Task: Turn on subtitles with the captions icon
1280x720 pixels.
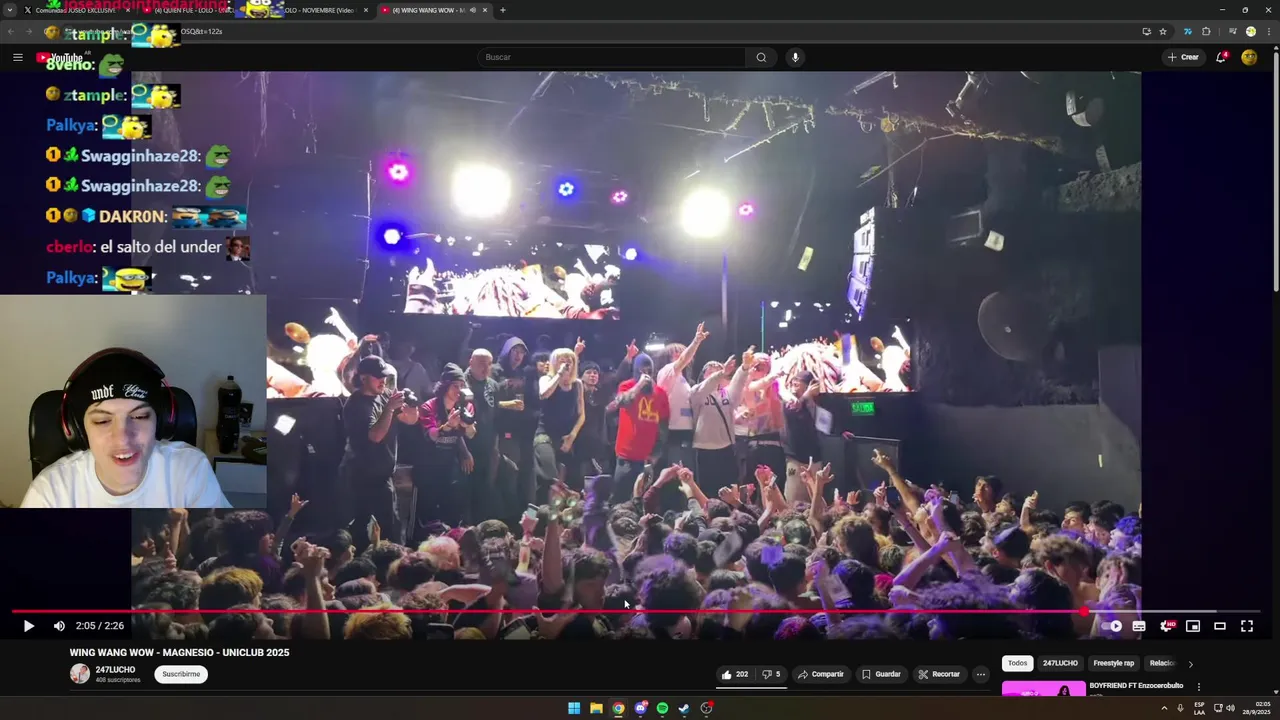Action: [1139, 626]
